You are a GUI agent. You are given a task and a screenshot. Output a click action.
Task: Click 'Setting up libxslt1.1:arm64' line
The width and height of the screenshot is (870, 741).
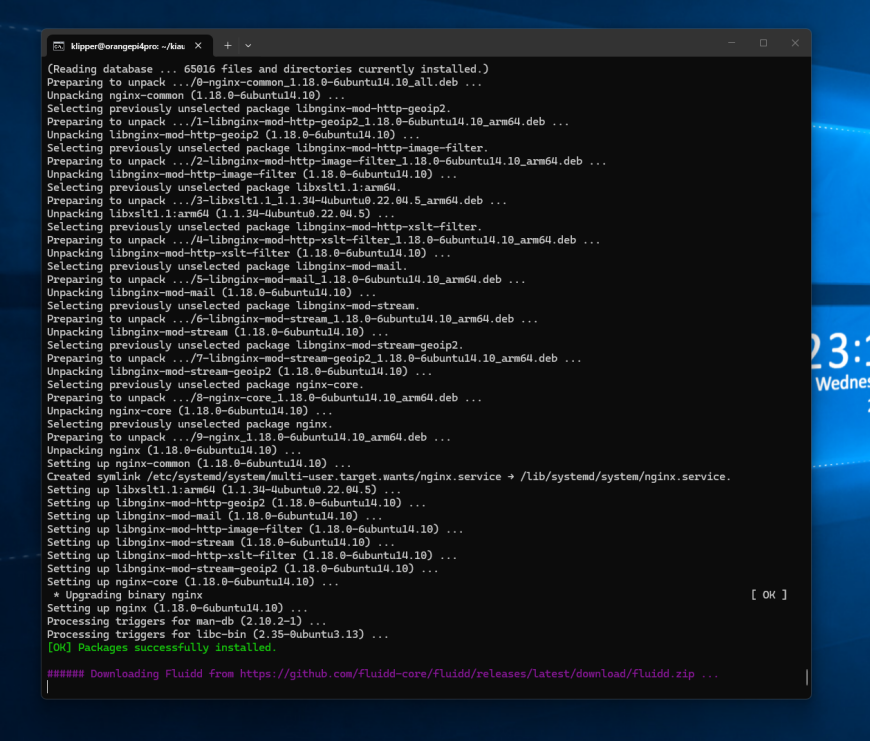(224, 490)
